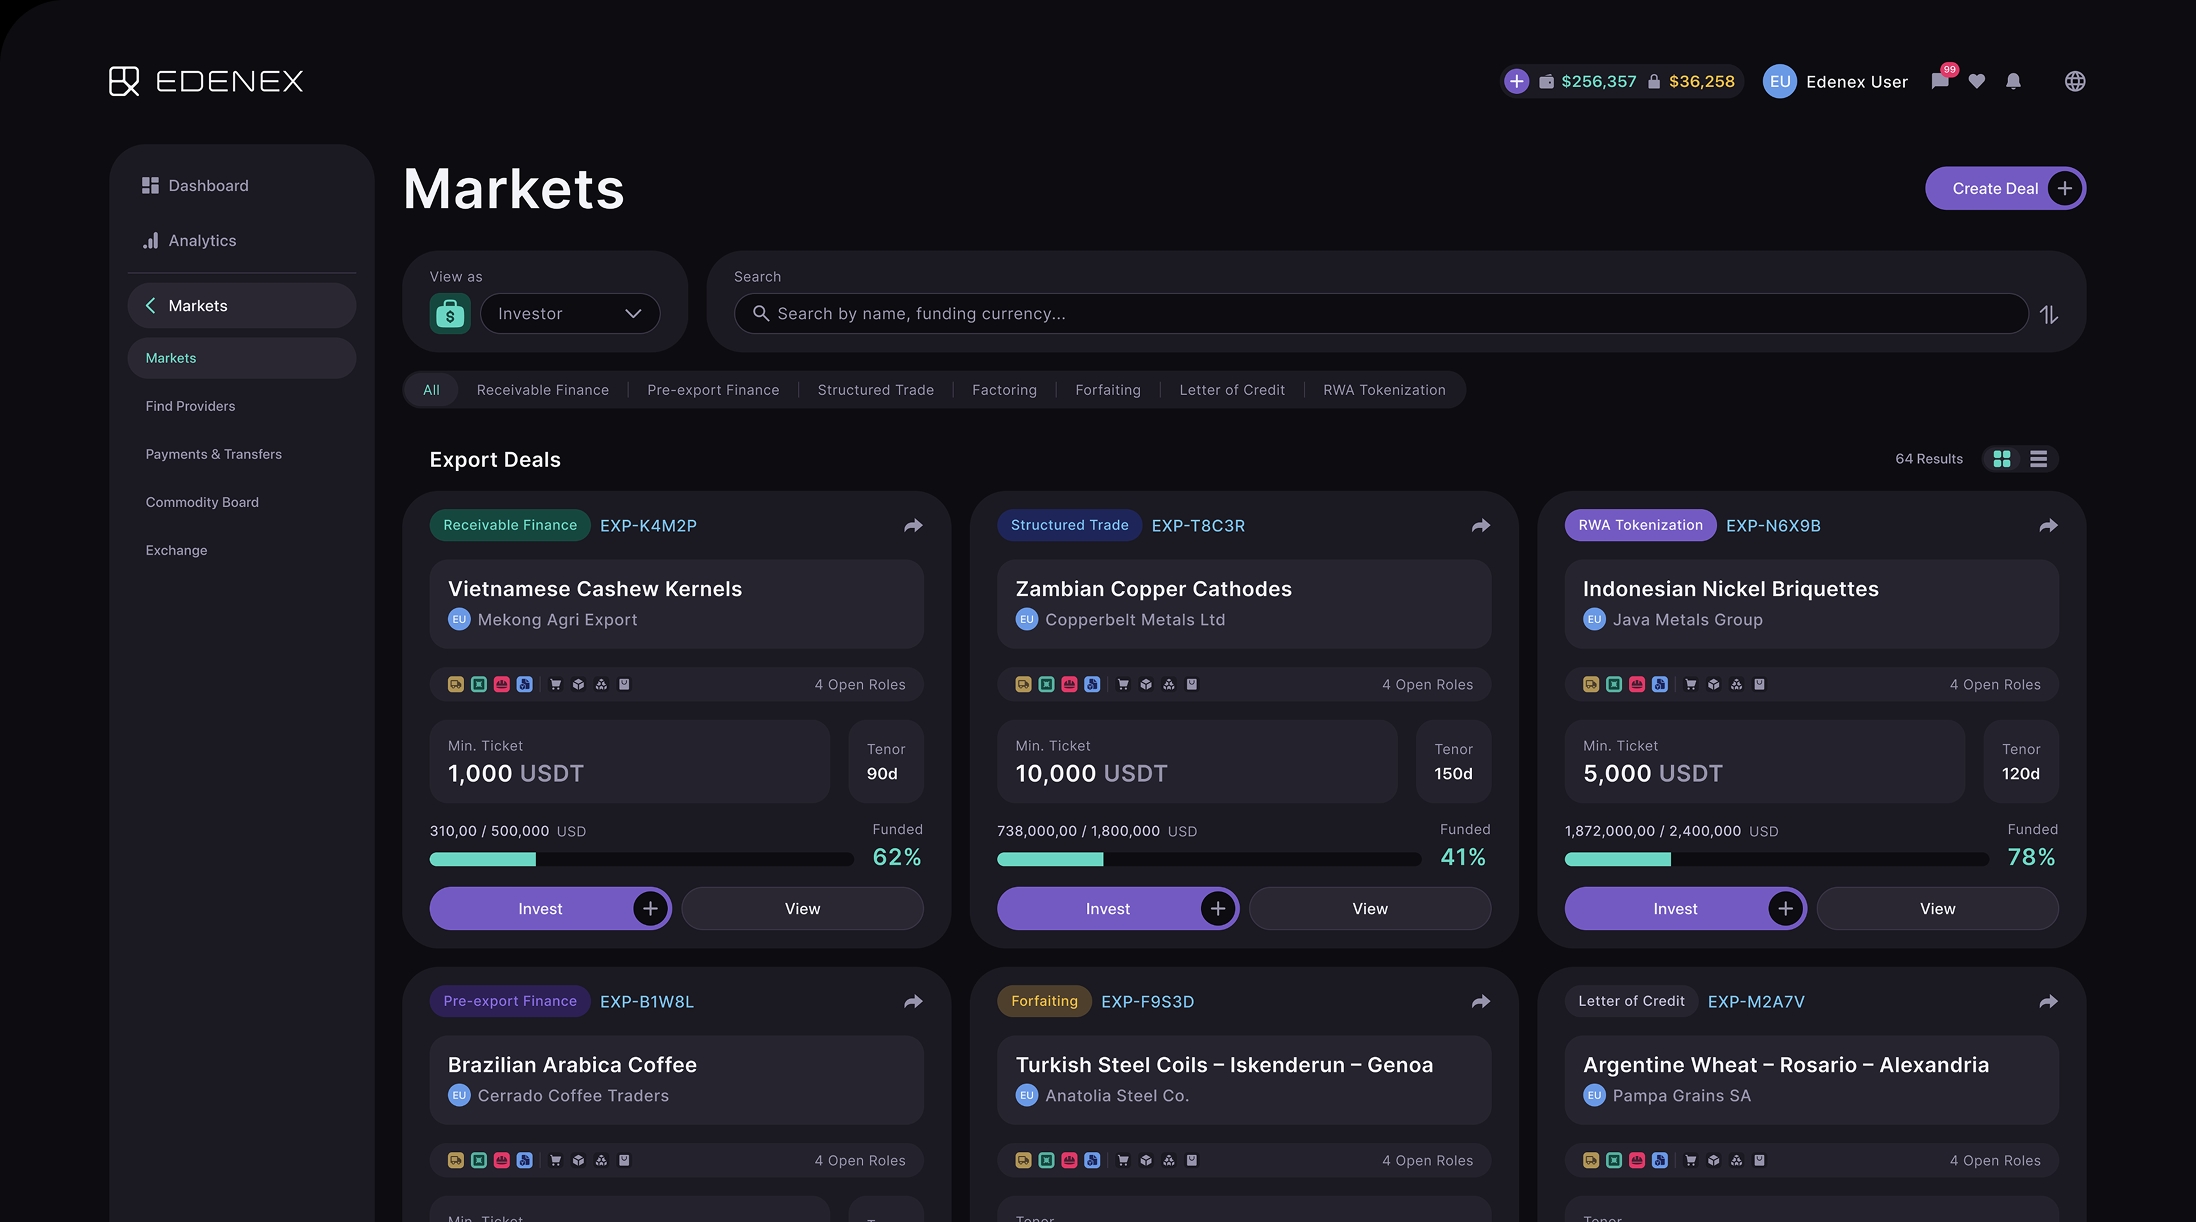Focus the search by name field

click(x=1381, y=314)
